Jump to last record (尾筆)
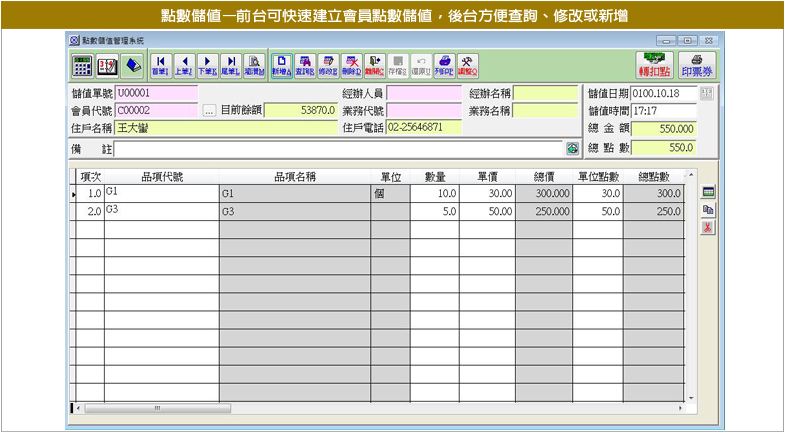 [x=230, y=66]
